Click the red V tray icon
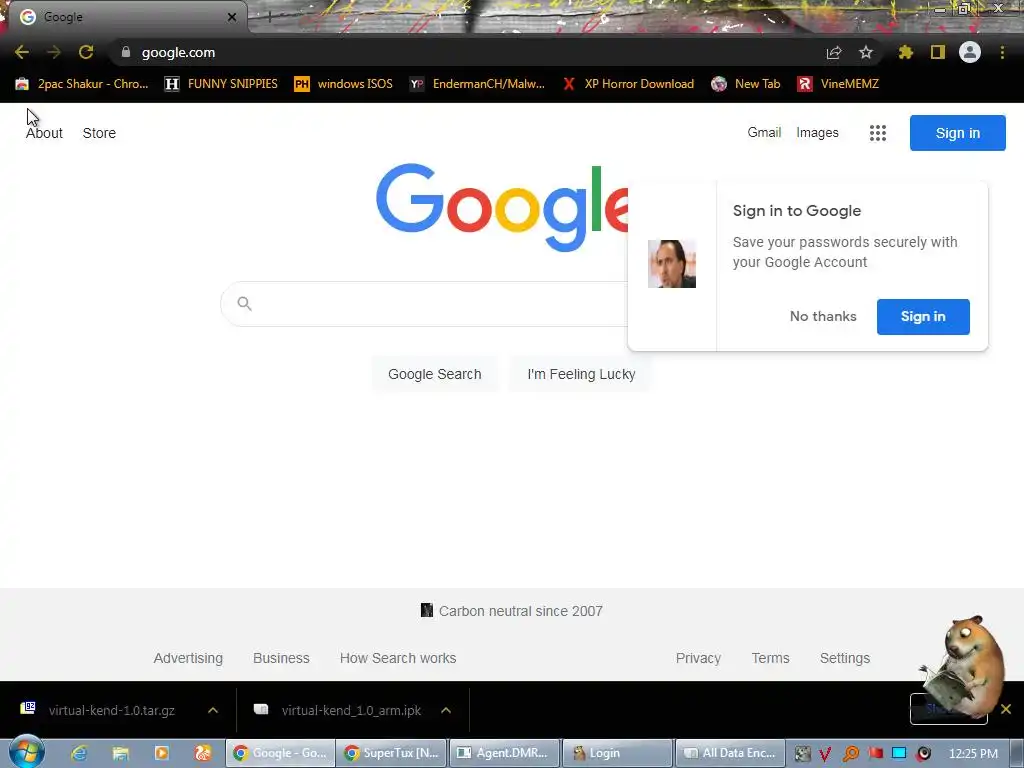1024x768 pixels. tap(825, 754)
